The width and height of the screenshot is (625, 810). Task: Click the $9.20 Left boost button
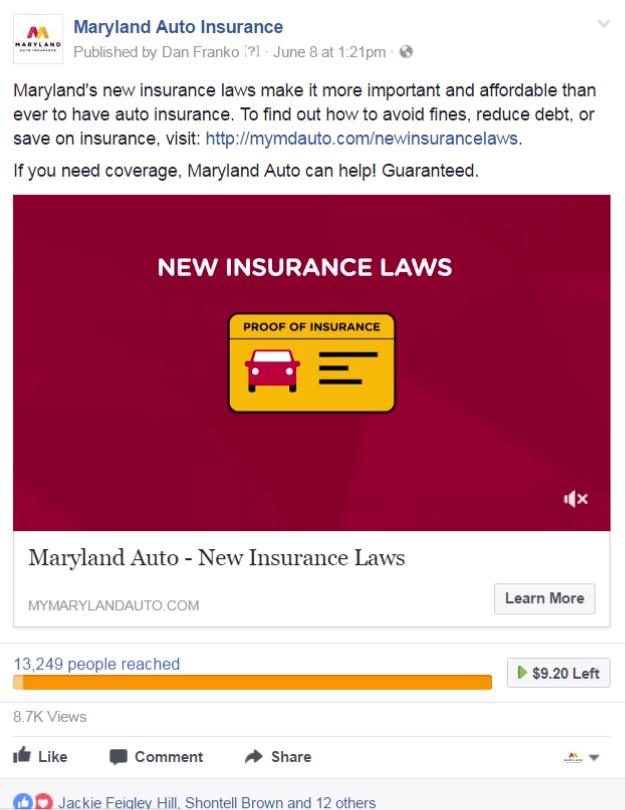point(558,673)
